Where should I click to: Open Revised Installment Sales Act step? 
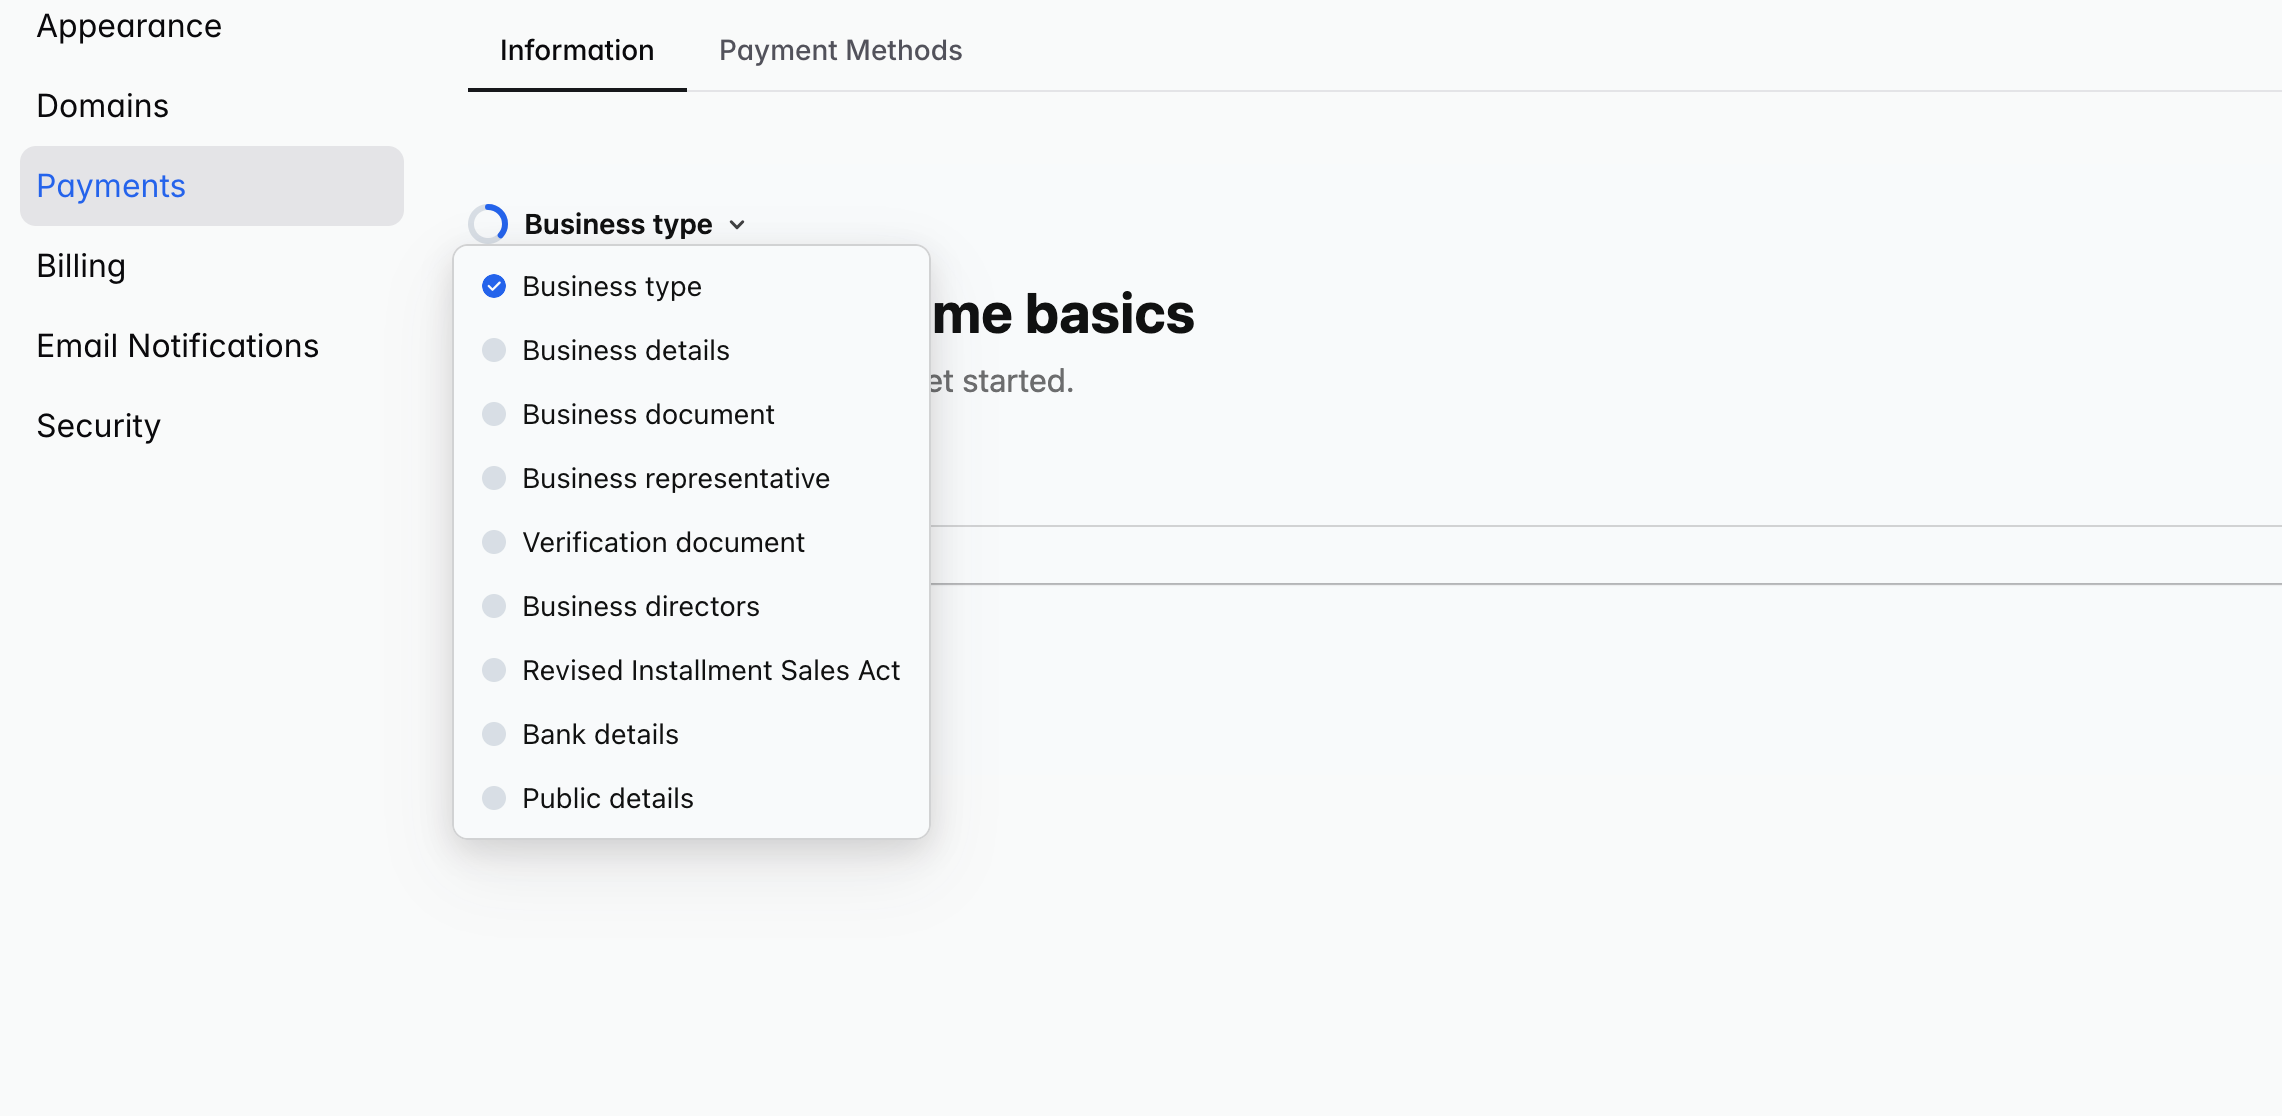[x=711, y=670]
